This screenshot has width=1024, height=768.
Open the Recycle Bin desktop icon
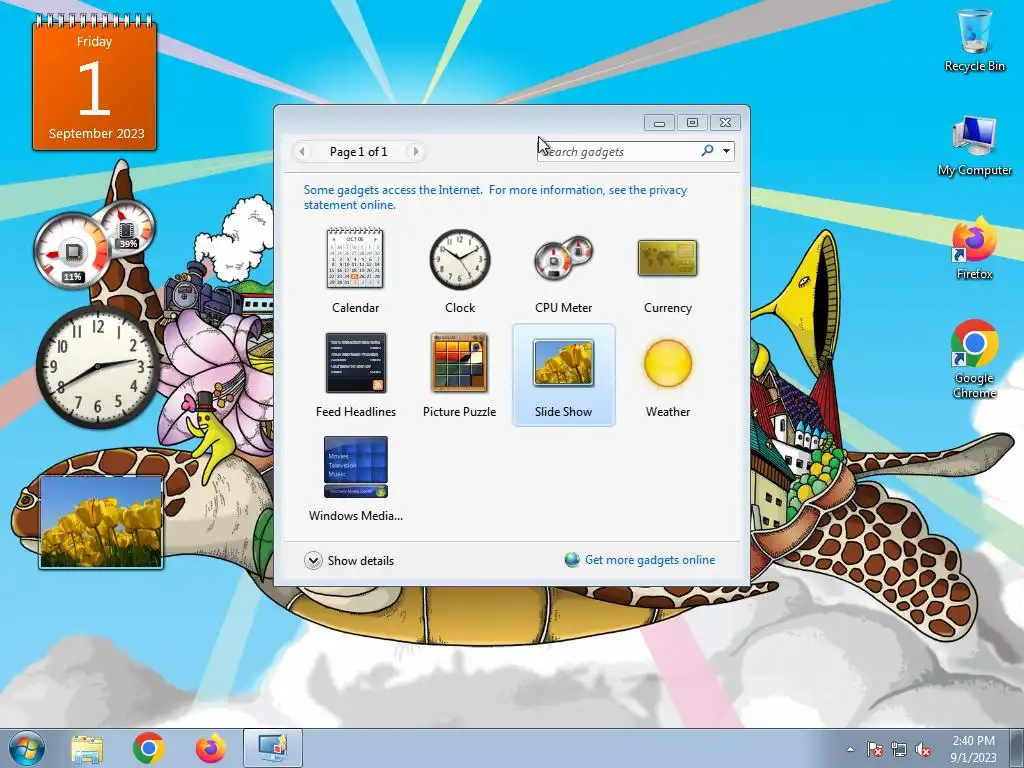[974, 40]
